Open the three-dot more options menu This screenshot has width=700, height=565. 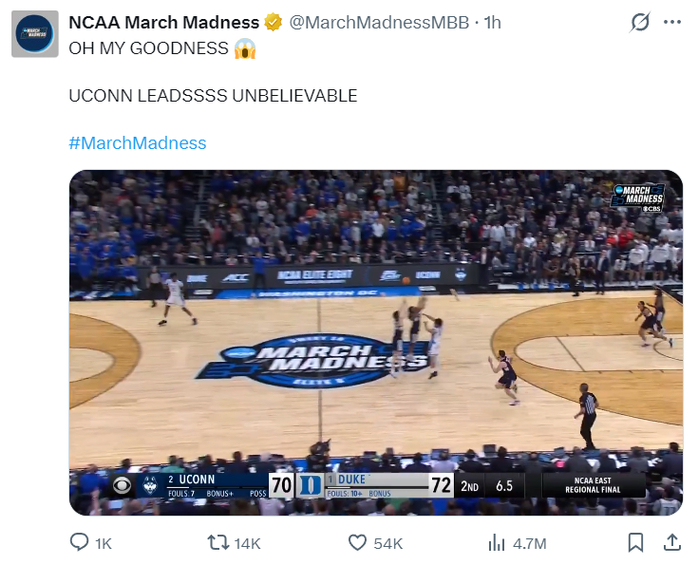672,22
